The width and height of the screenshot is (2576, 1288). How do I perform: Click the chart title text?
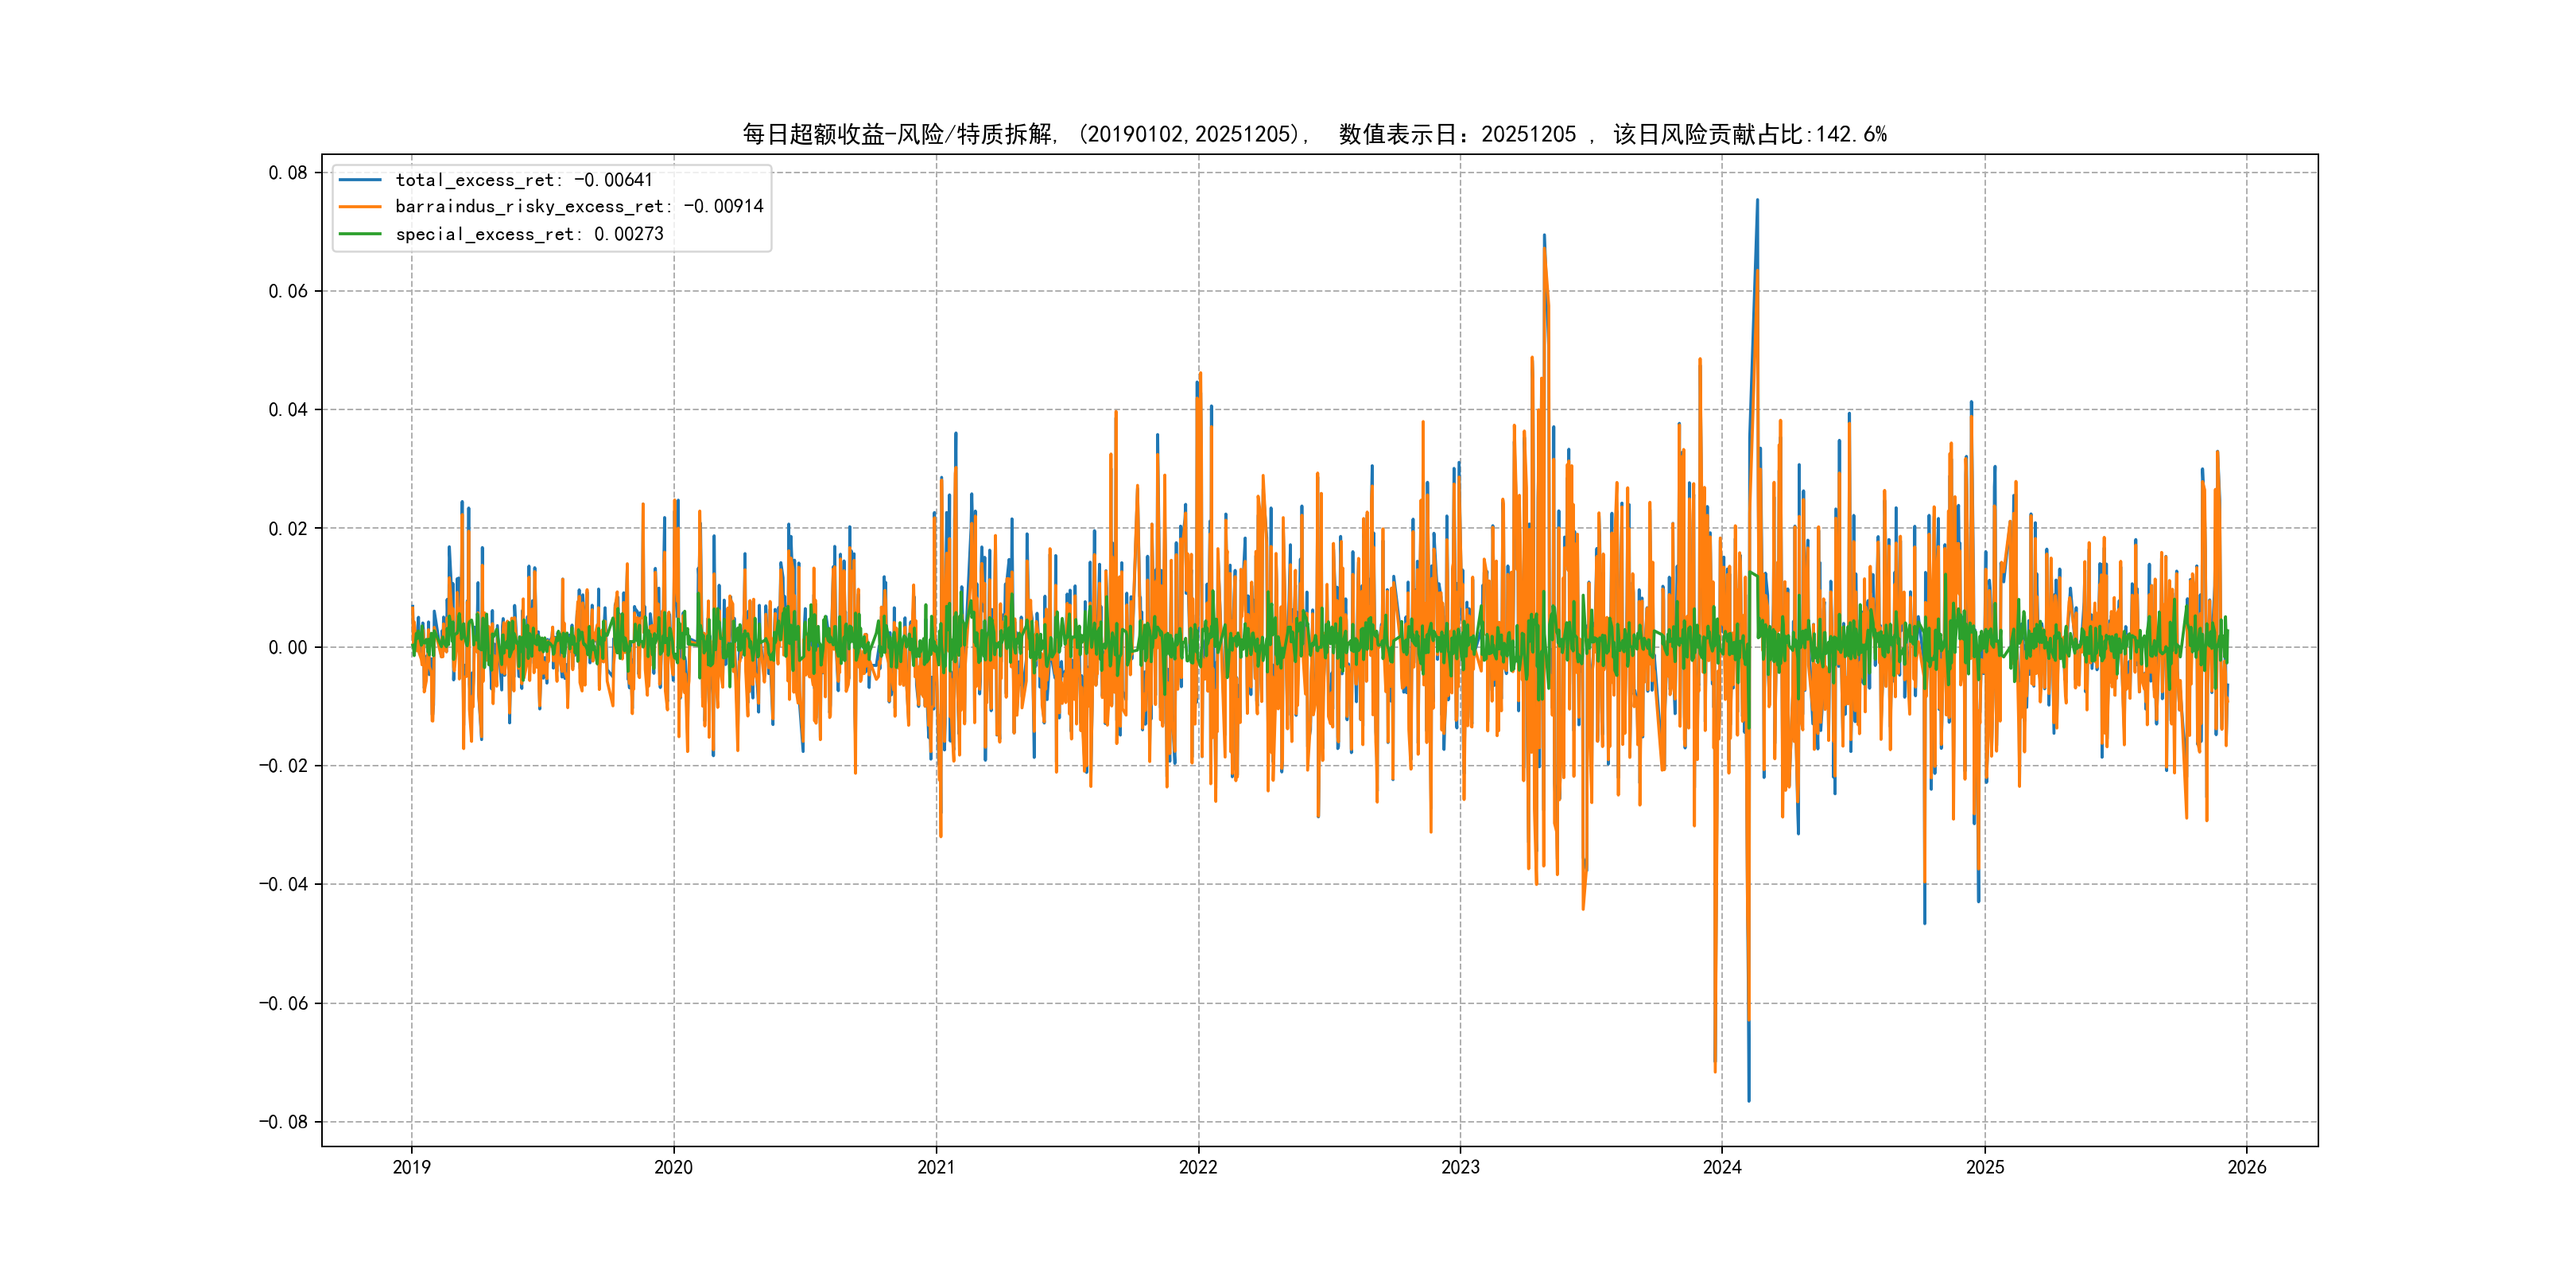point(1314,134)
